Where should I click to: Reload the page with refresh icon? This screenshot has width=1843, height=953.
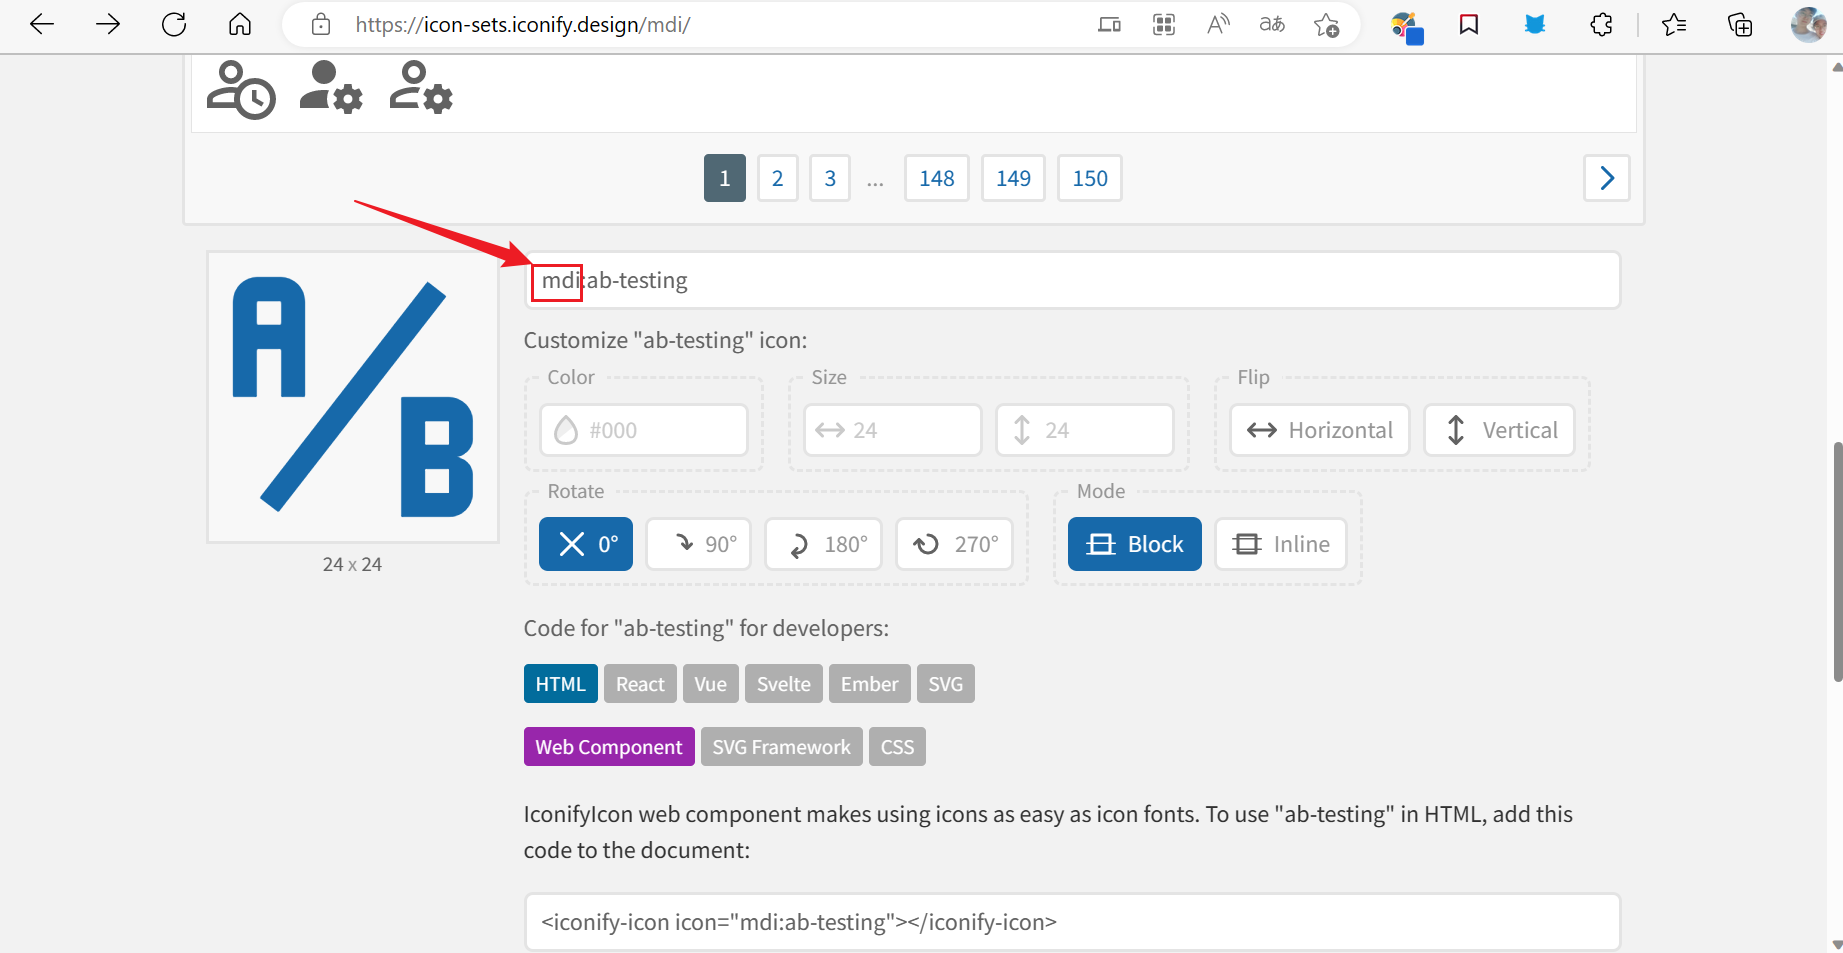[174, 24]
